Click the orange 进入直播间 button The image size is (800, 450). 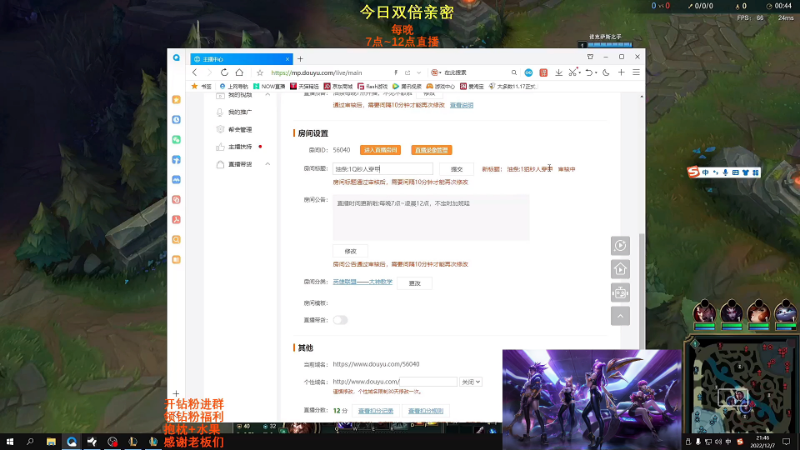pyautogui.click(x=380, y=150)
